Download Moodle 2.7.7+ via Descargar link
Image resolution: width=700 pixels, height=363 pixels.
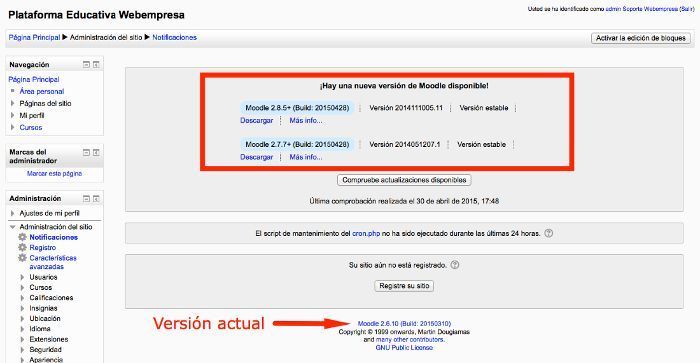tap(257, 157)
